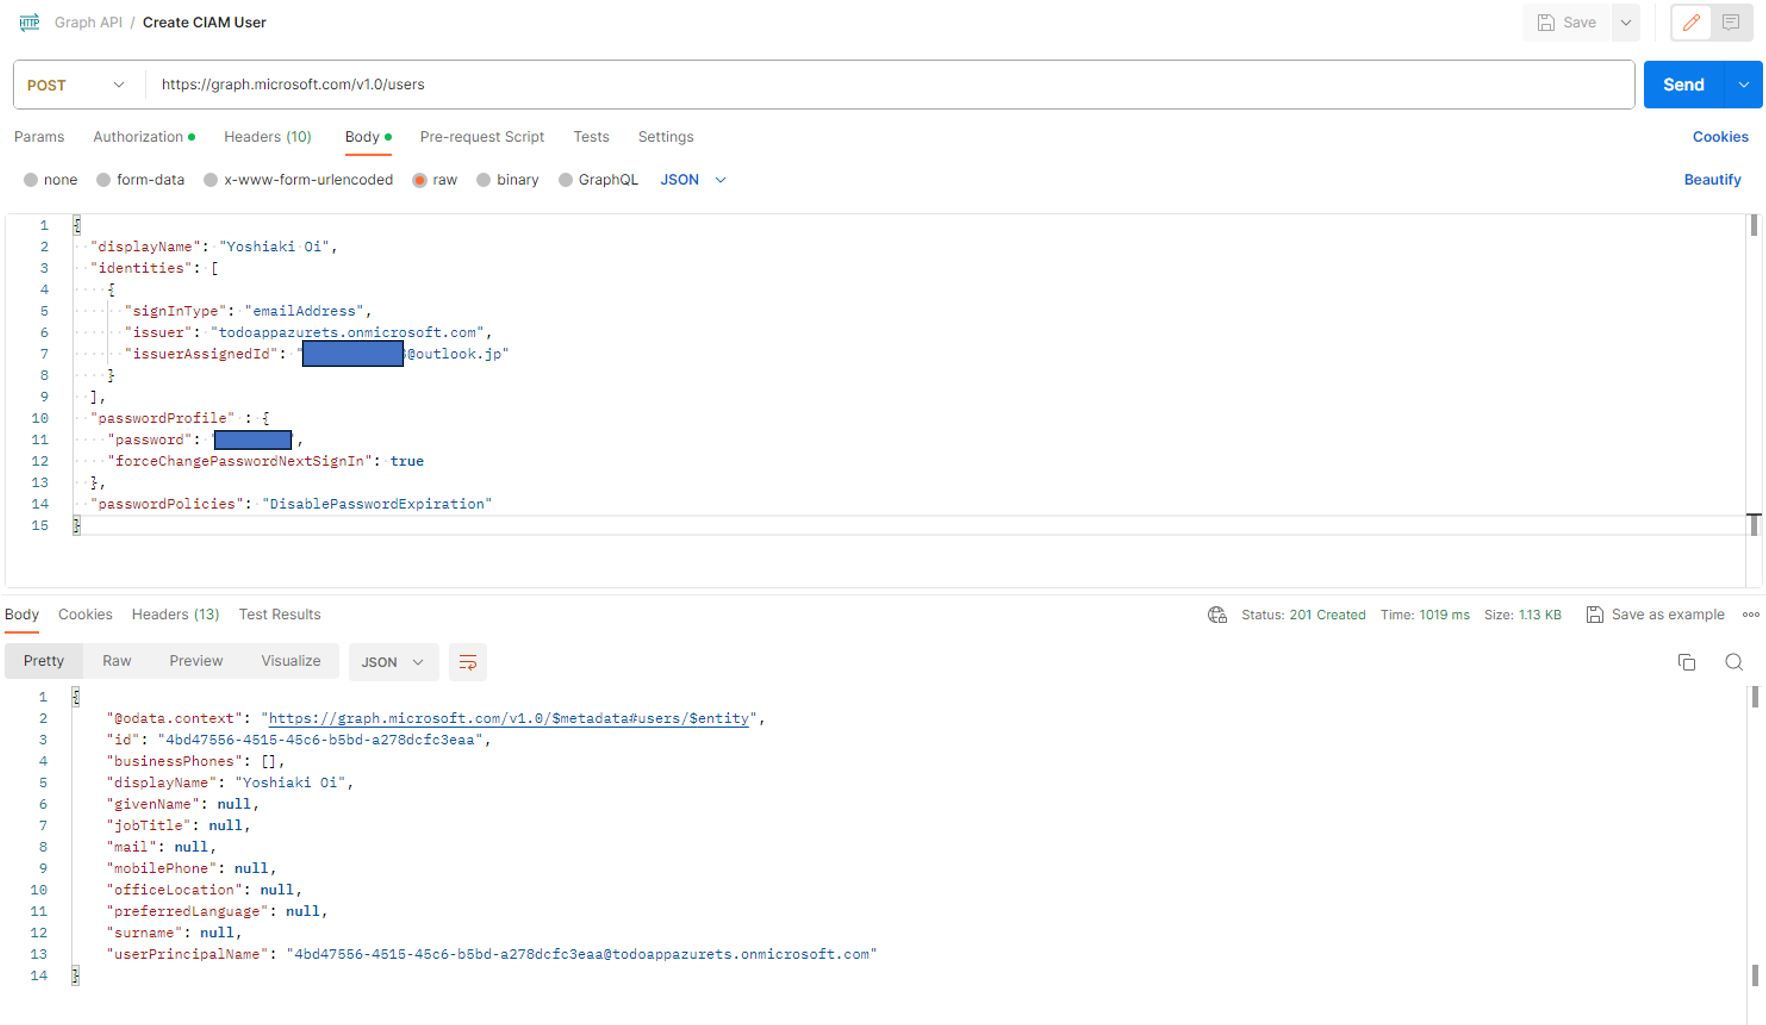Switch to the Params tab
The width and height of the screenshot is (1766, 1025).
[x=39, y=137]
